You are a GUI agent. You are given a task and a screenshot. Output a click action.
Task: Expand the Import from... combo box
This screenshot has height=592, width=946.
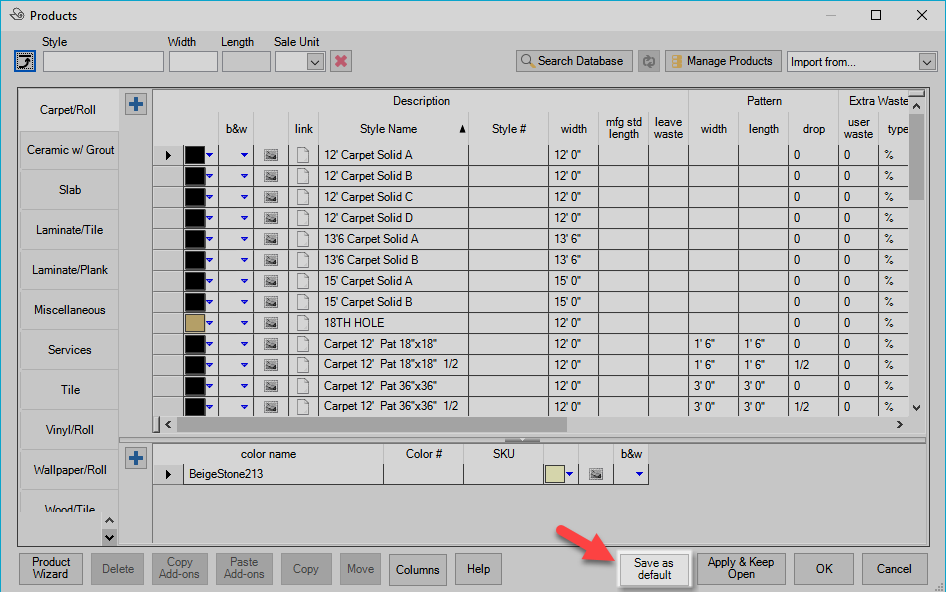click(x=927, y=62)
